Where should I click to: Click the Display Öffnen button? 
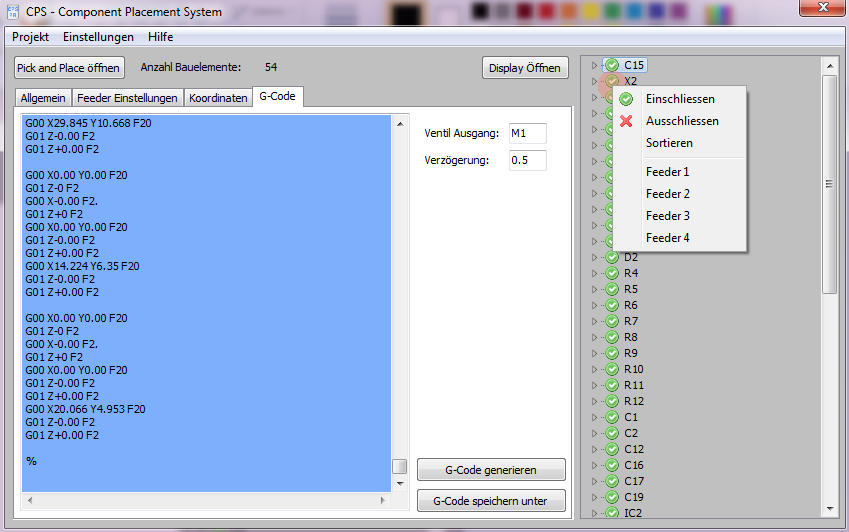[525, 68]
